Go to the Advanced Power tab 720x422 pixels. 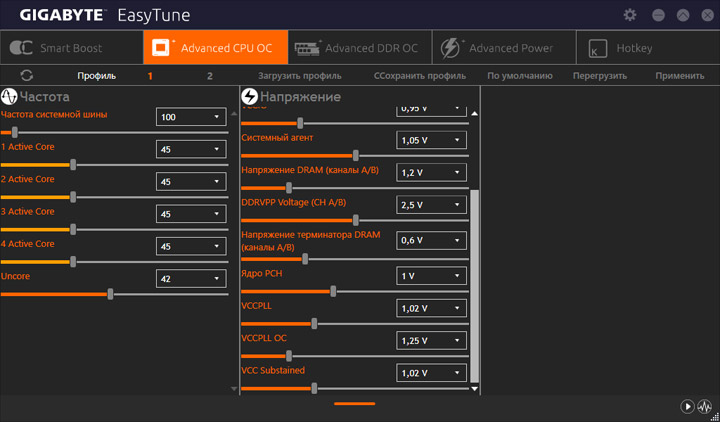point(504,47)
